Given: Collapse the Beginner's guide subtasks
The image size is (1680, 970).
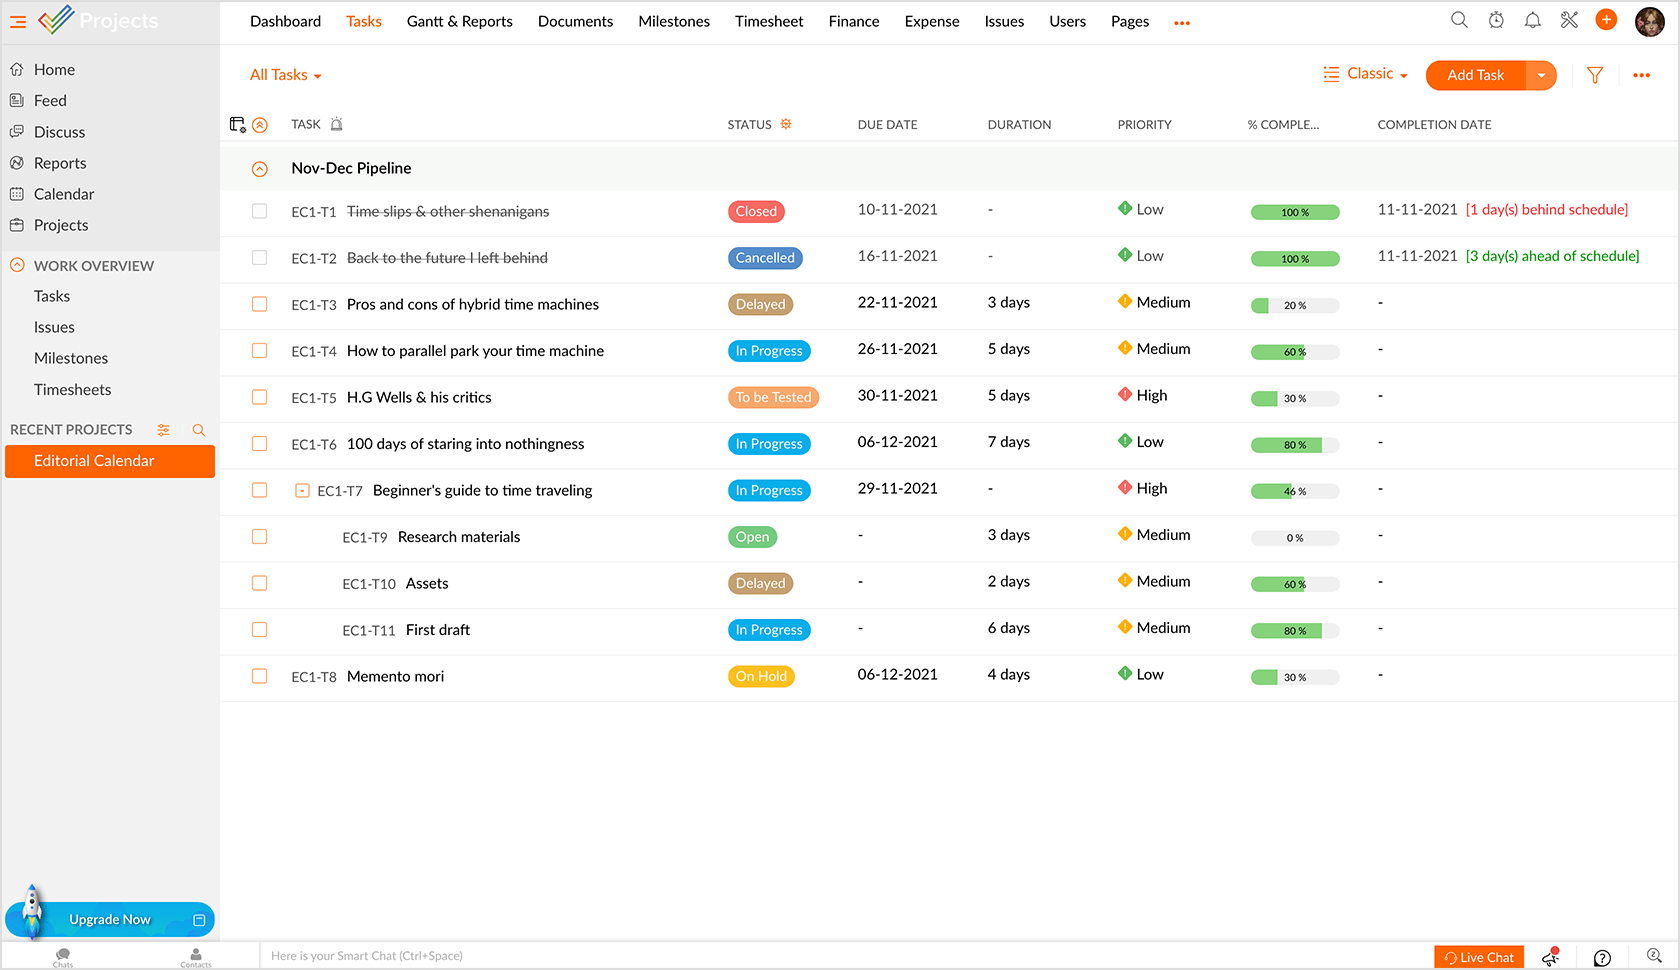Looking at the screenshot, I should pos(302,490).
